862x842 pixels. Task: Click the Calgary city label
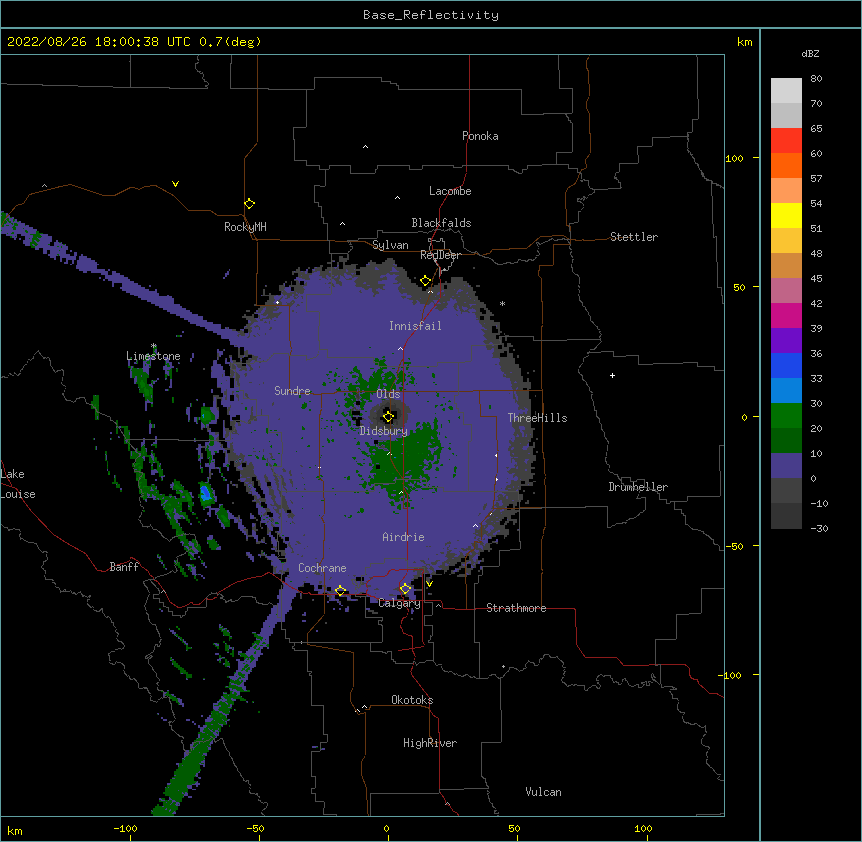coord(399,603)
